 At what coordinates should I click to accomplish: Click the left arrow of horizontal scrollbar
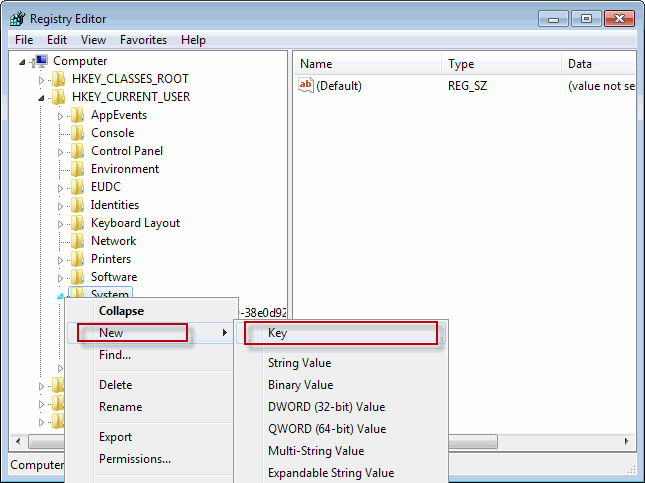pyautogui.click(x=18, y=441)
